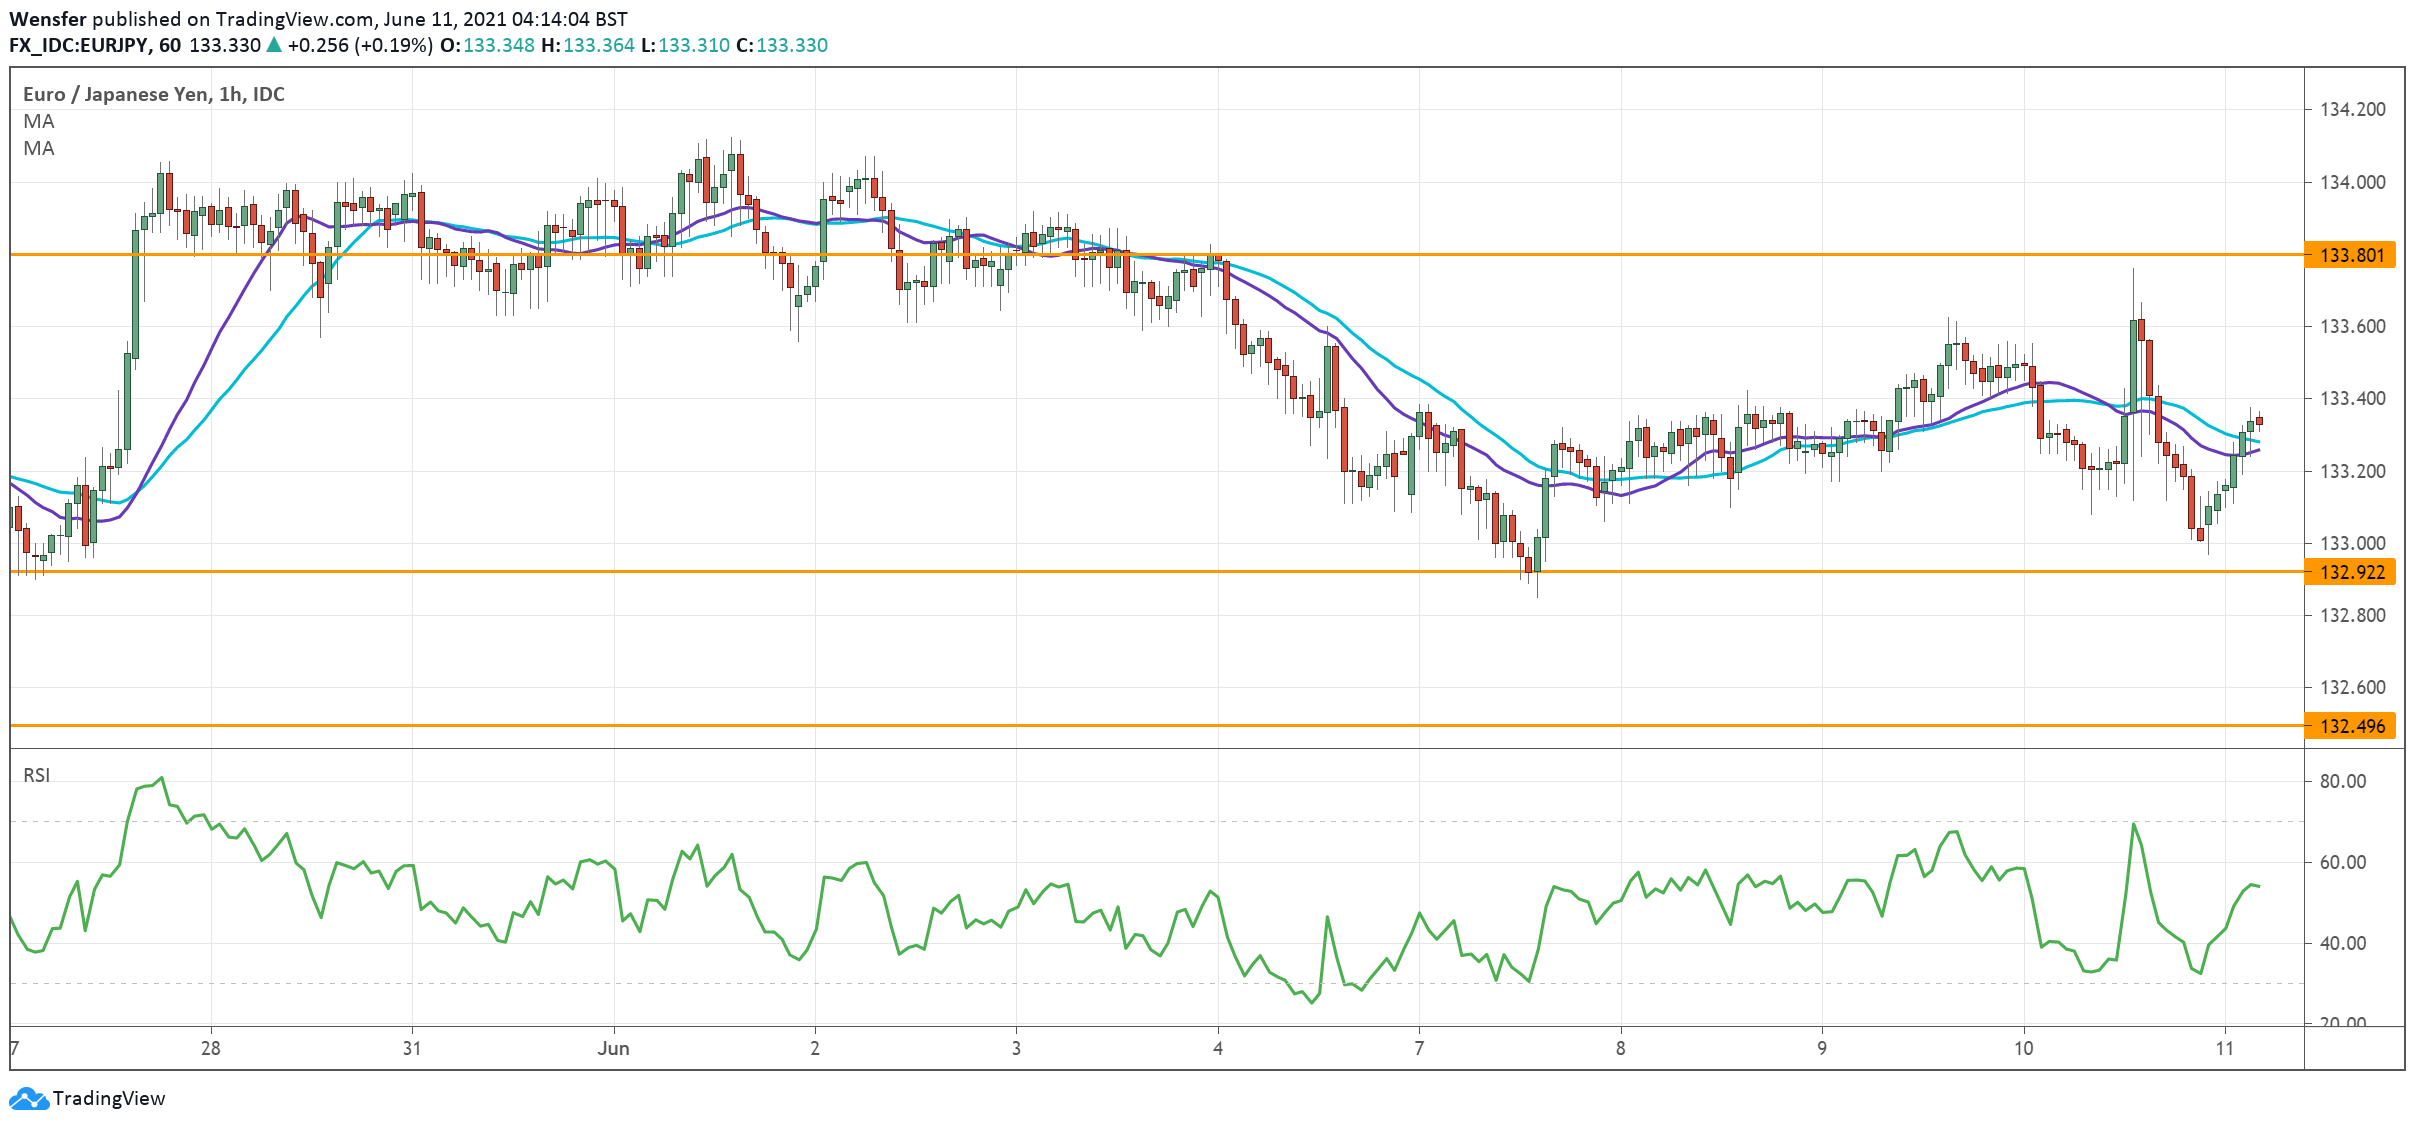
Task: Click the second MA indicator label
Action: coord(39,148)
